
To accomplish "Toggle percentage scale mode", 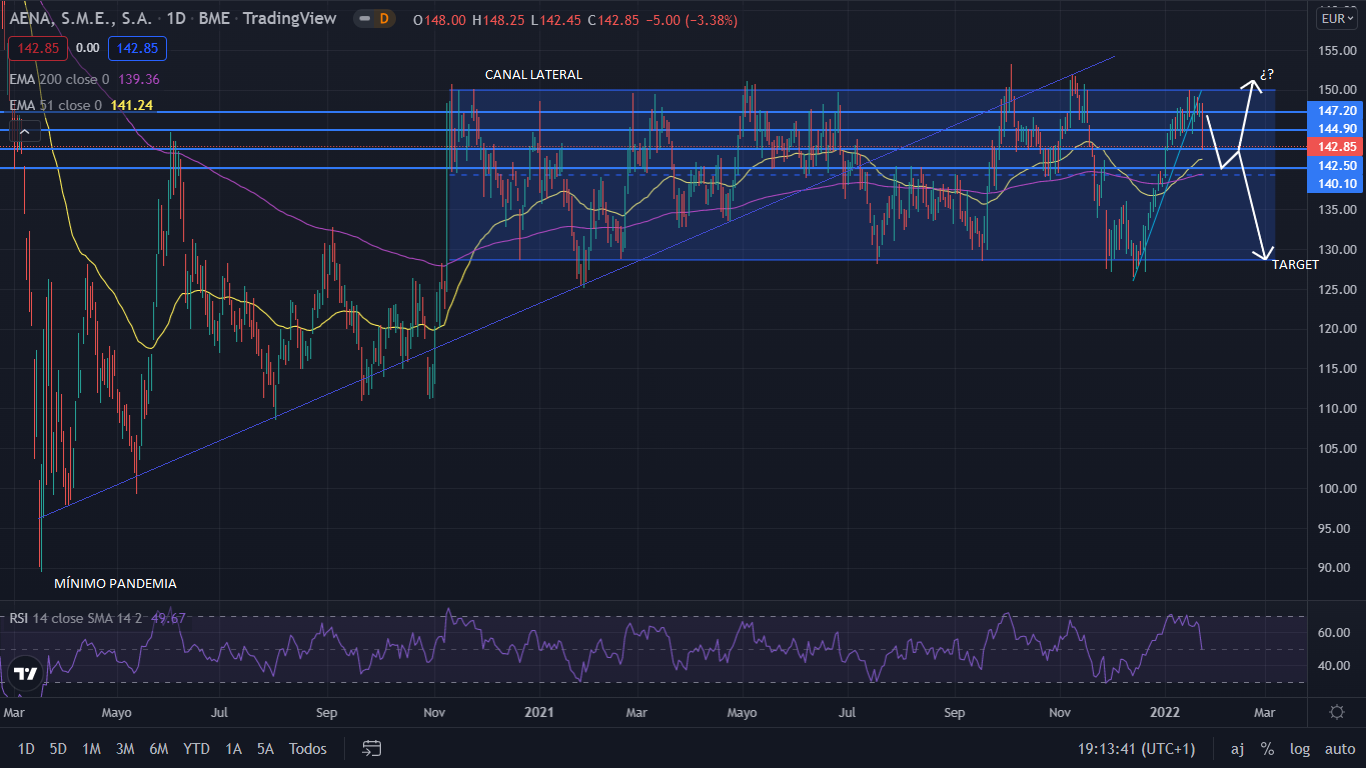I will (1267, 748).
